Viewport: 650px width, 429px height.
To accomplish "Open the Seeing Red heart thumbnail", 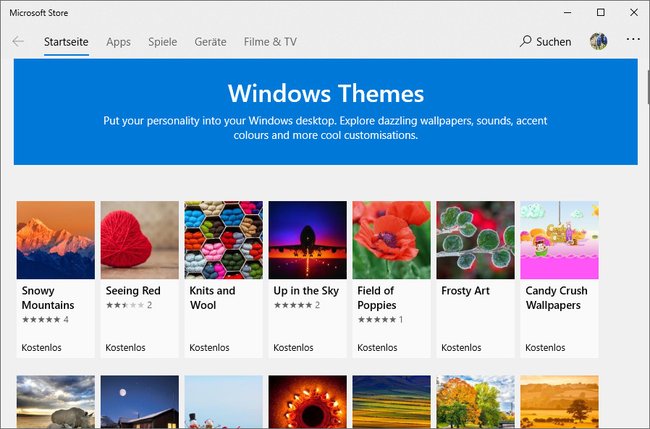I will [x=140, y=240].
